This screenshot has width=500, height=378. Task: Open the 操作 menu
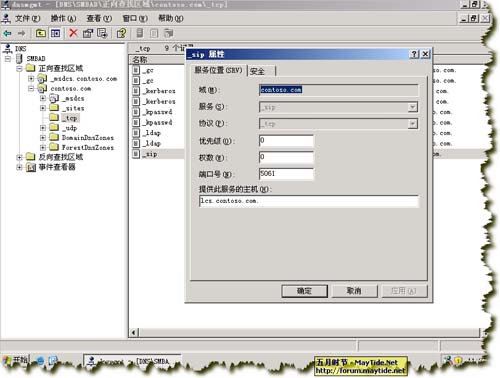[x=63, y=18]
